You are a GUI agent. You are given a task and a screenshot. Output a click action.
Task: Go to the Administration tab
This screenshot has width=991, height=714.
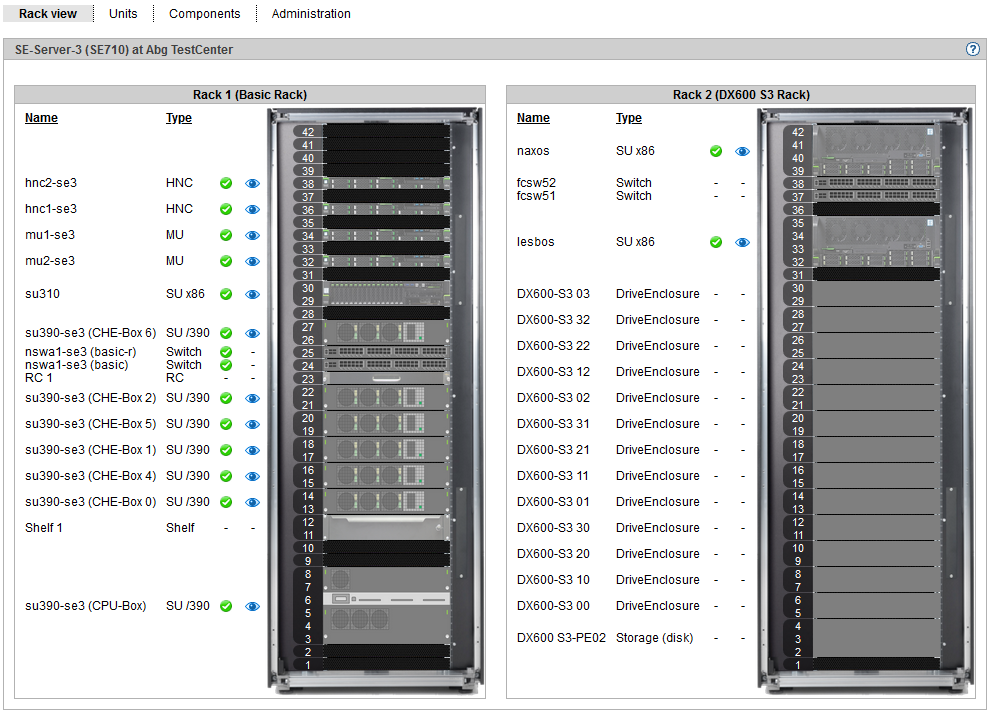[x=311, y=14]
